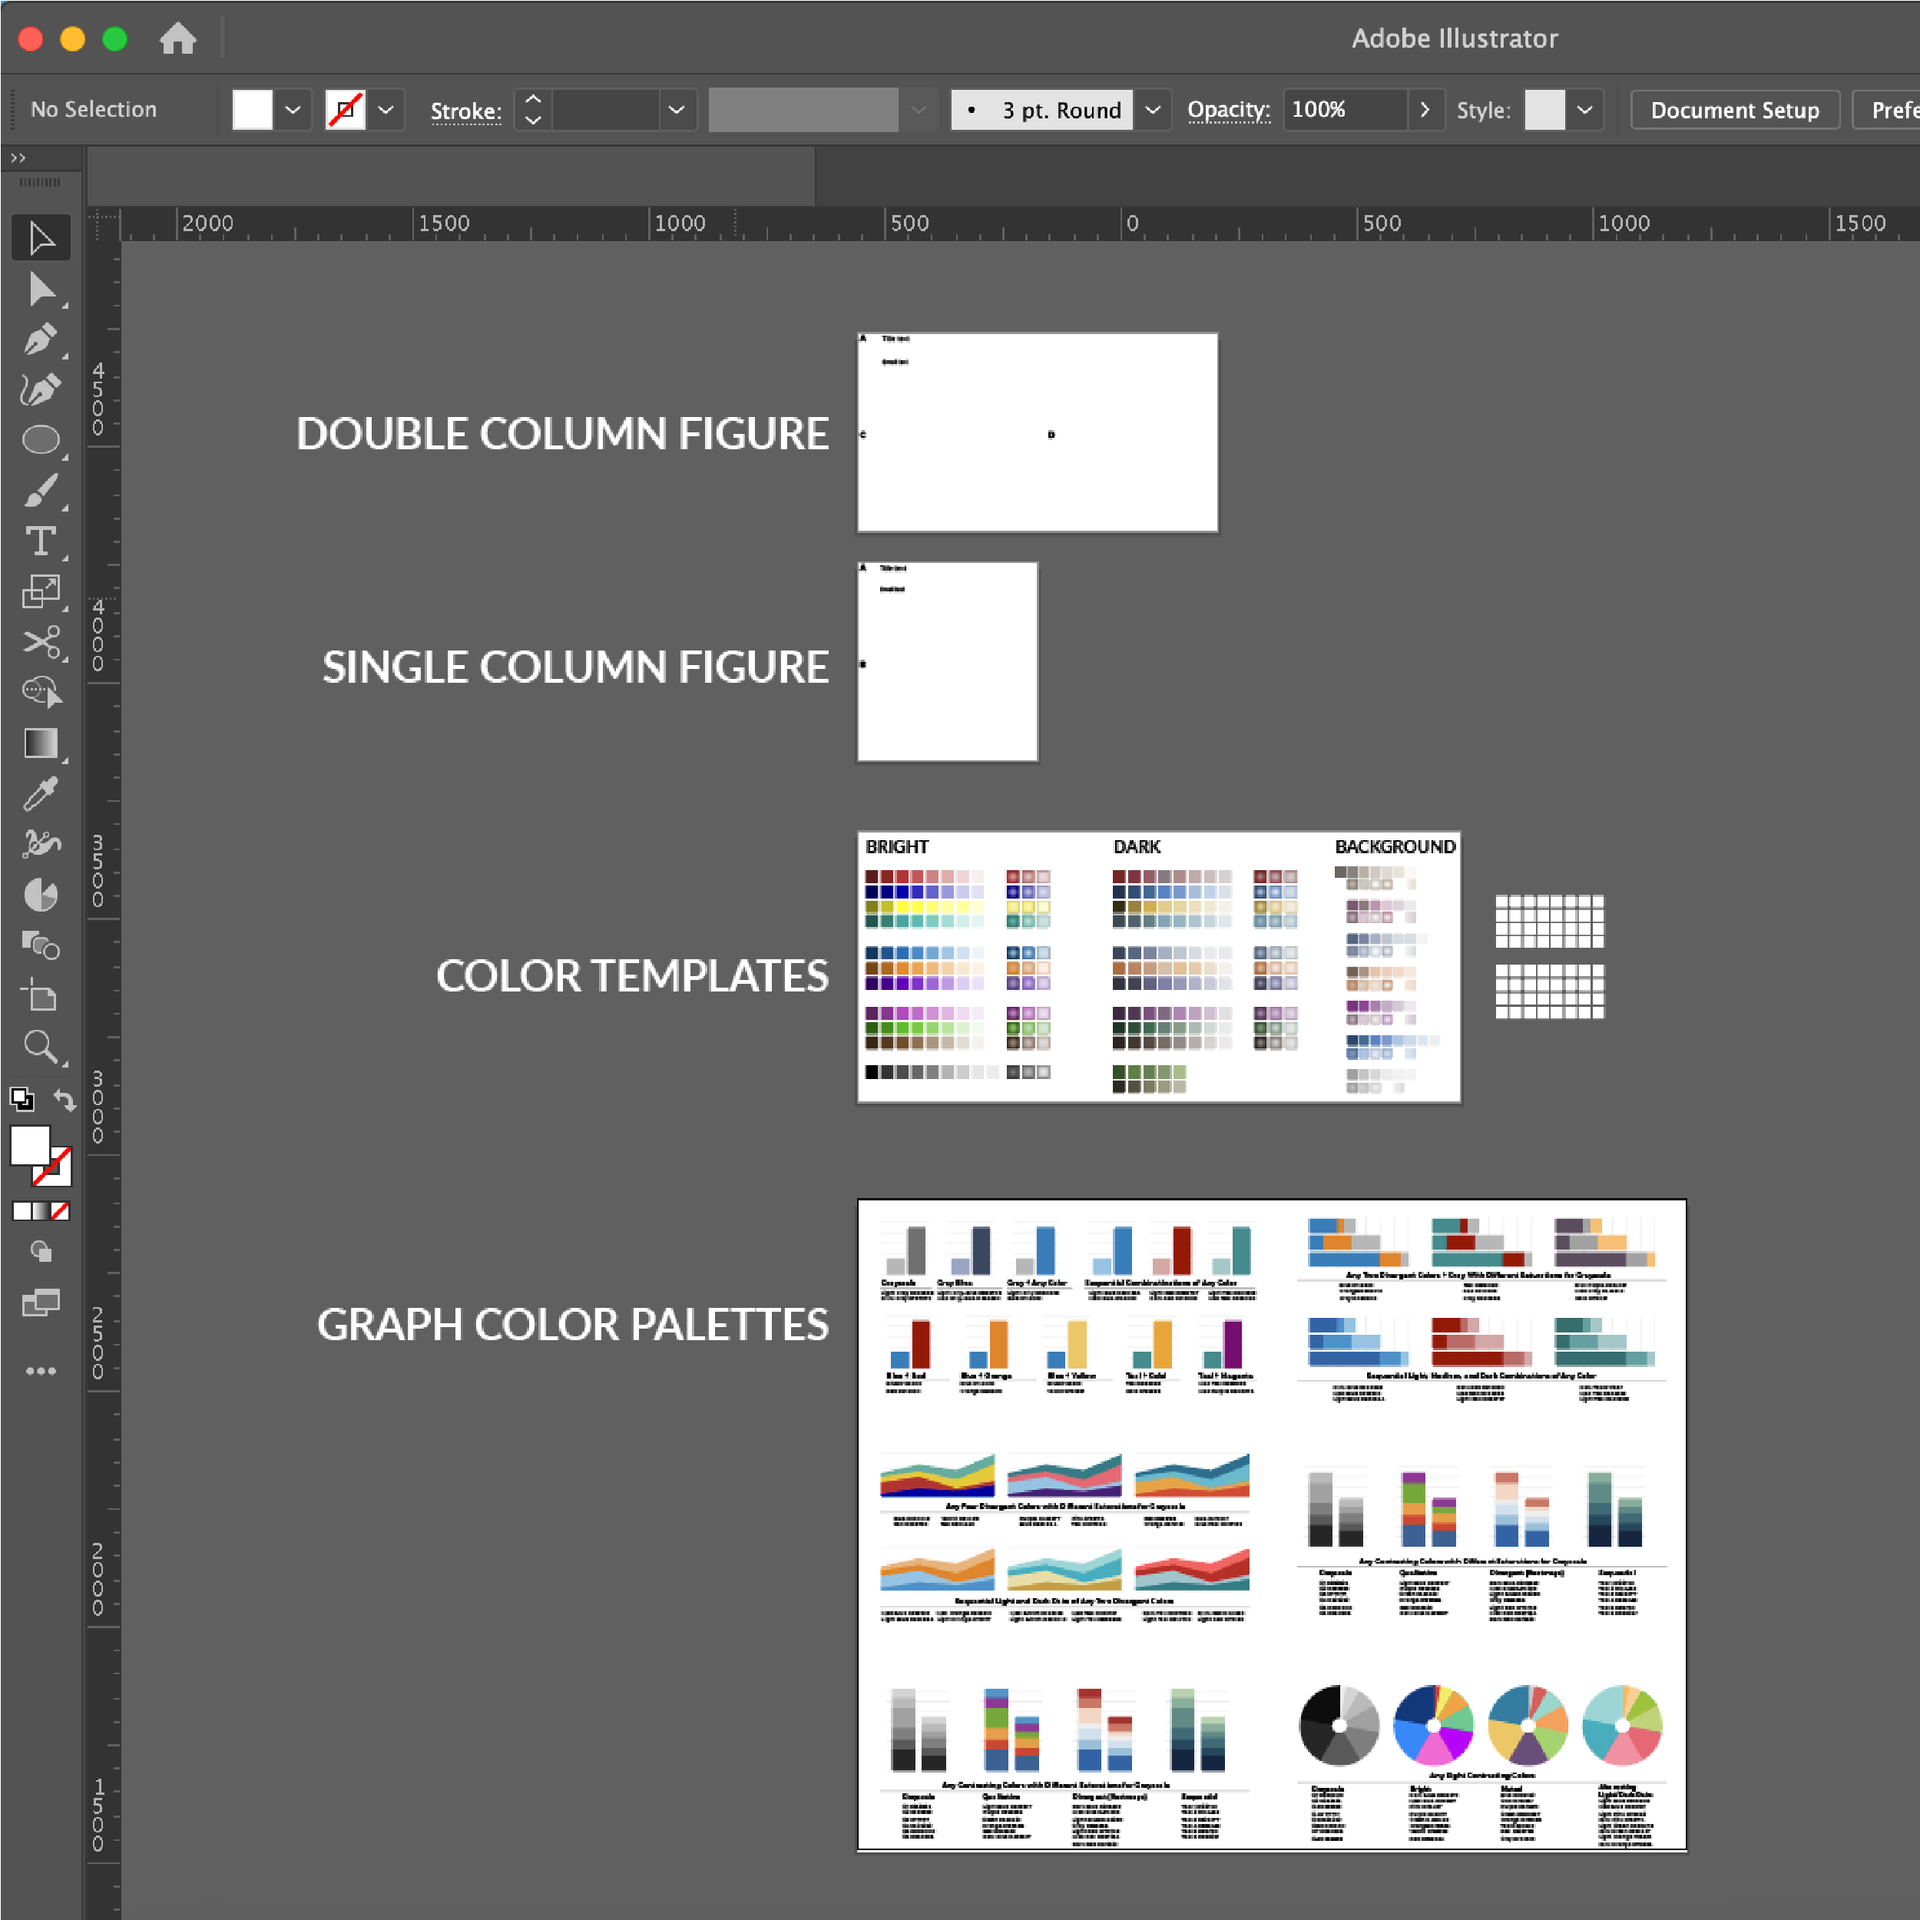The image size is (1920, 1920).
Task: Select the Pen tool
Action: pos(41,340)
